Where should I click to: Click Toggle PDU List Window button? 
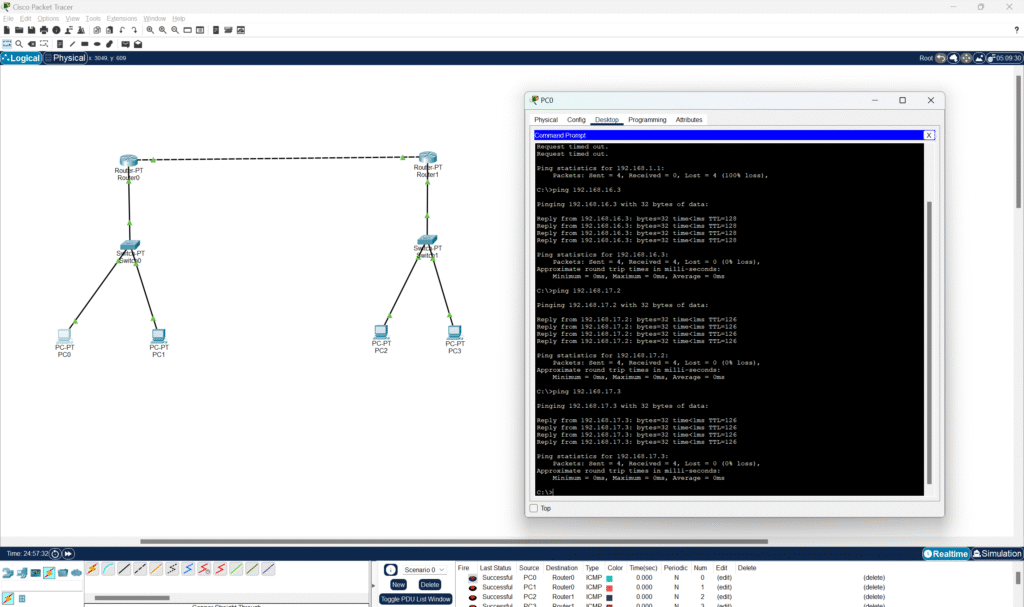(x=415, y=599)
